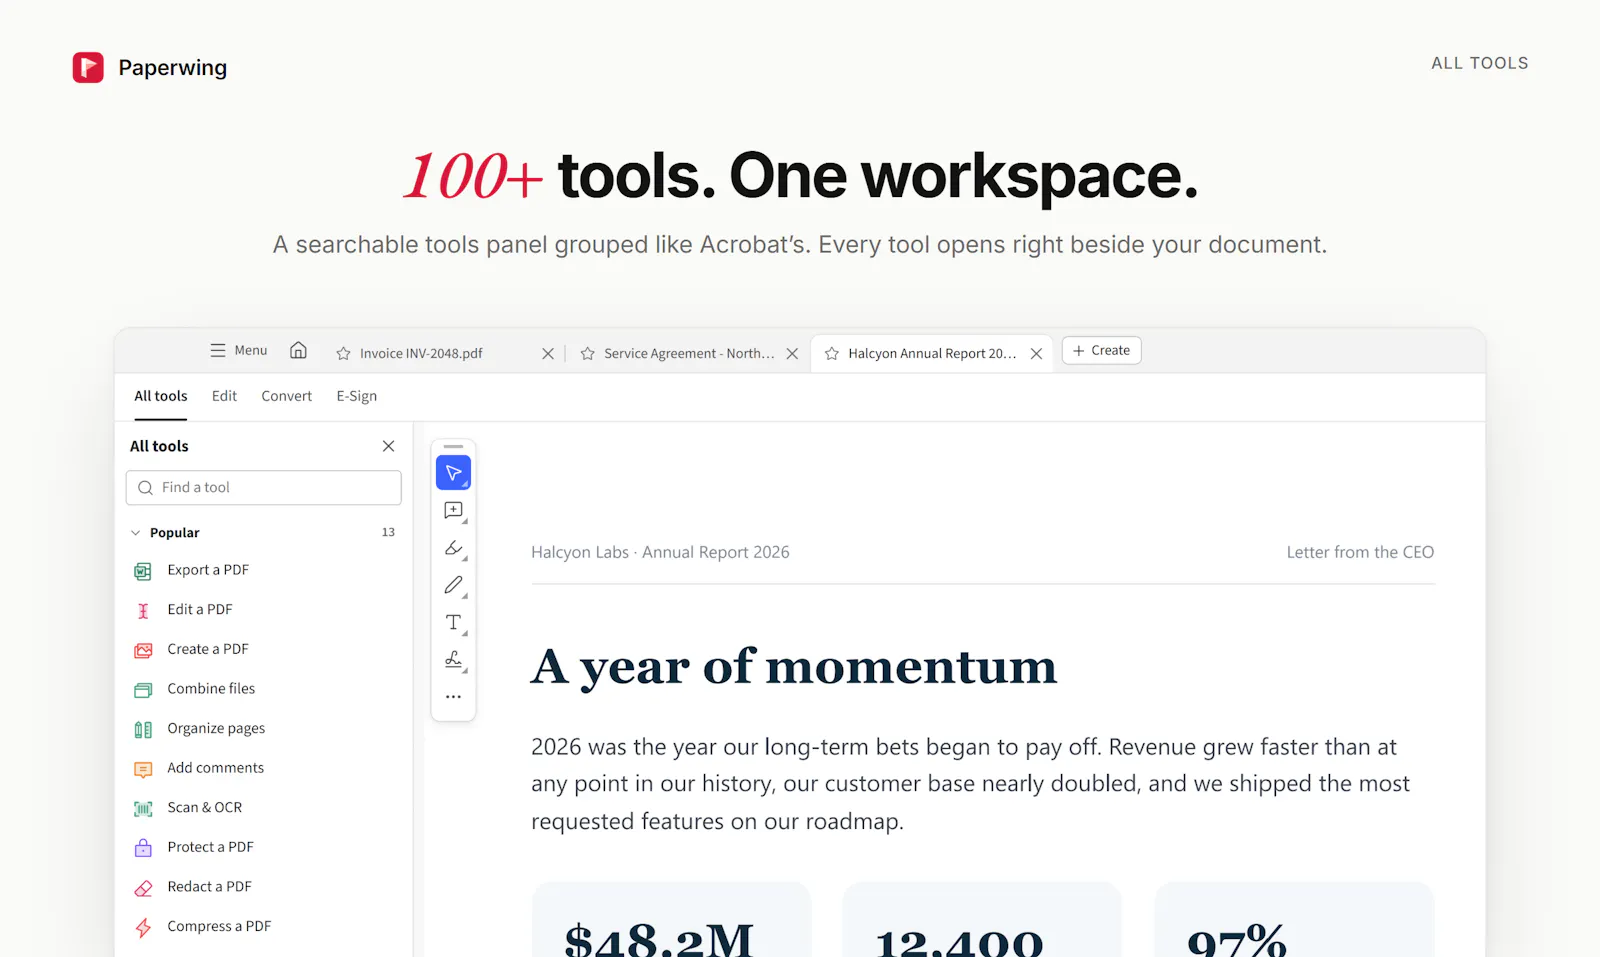
Task: Open more tools ellipsis in toolbar
Action: (x=453, y=696)
